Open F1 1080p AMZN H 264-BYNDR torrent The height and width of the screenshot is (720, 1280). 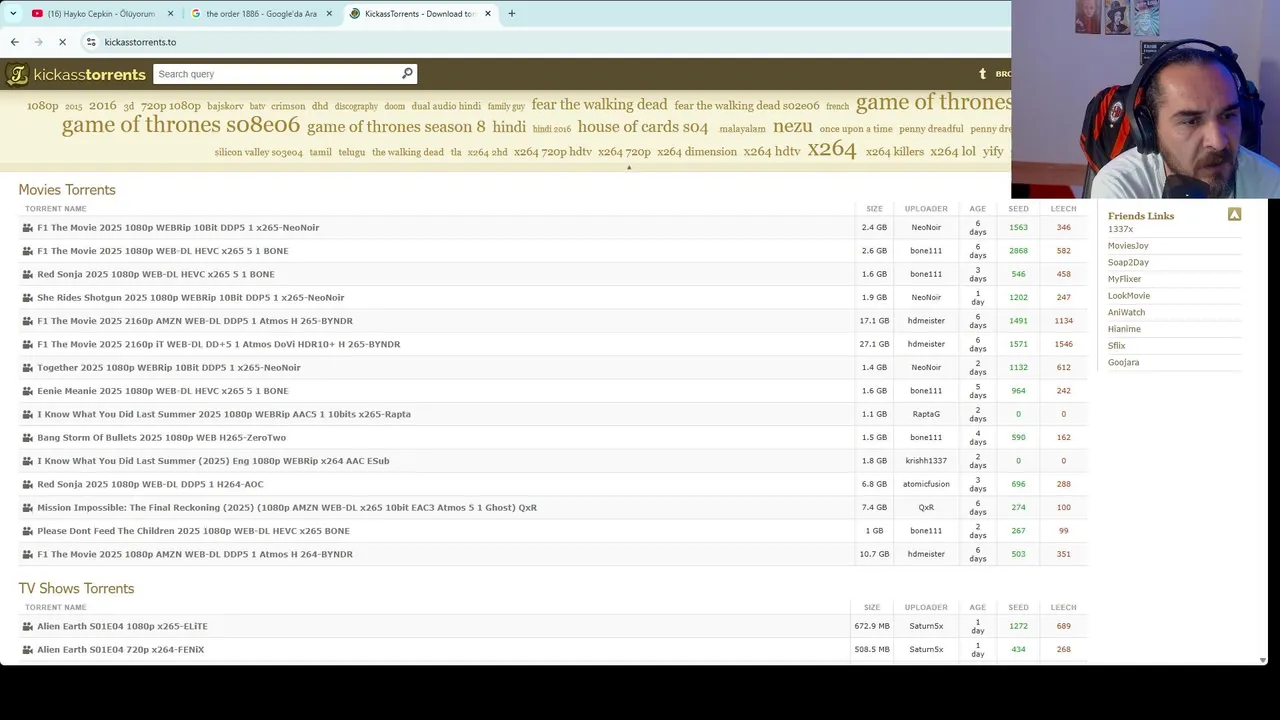[x=195, y=554]
